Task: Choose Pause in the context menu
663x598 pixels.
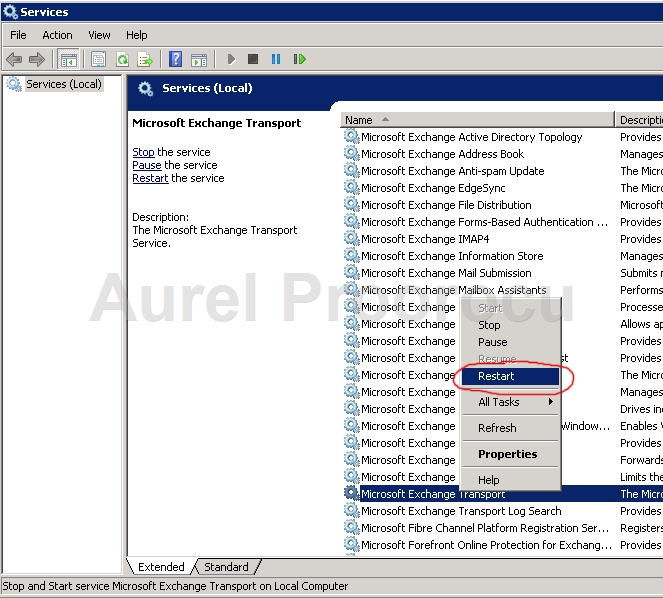Action: pyautogui.click(x=510, y=342)
